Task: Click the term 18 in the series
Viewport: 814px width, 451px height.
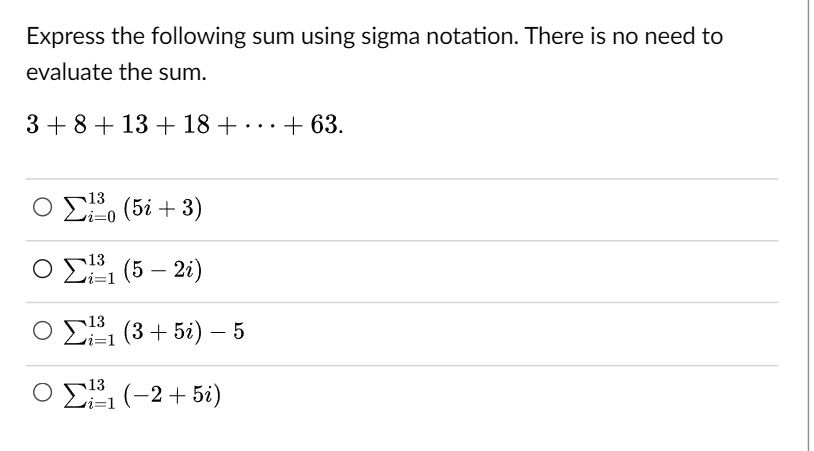Action: coord(196,125)
